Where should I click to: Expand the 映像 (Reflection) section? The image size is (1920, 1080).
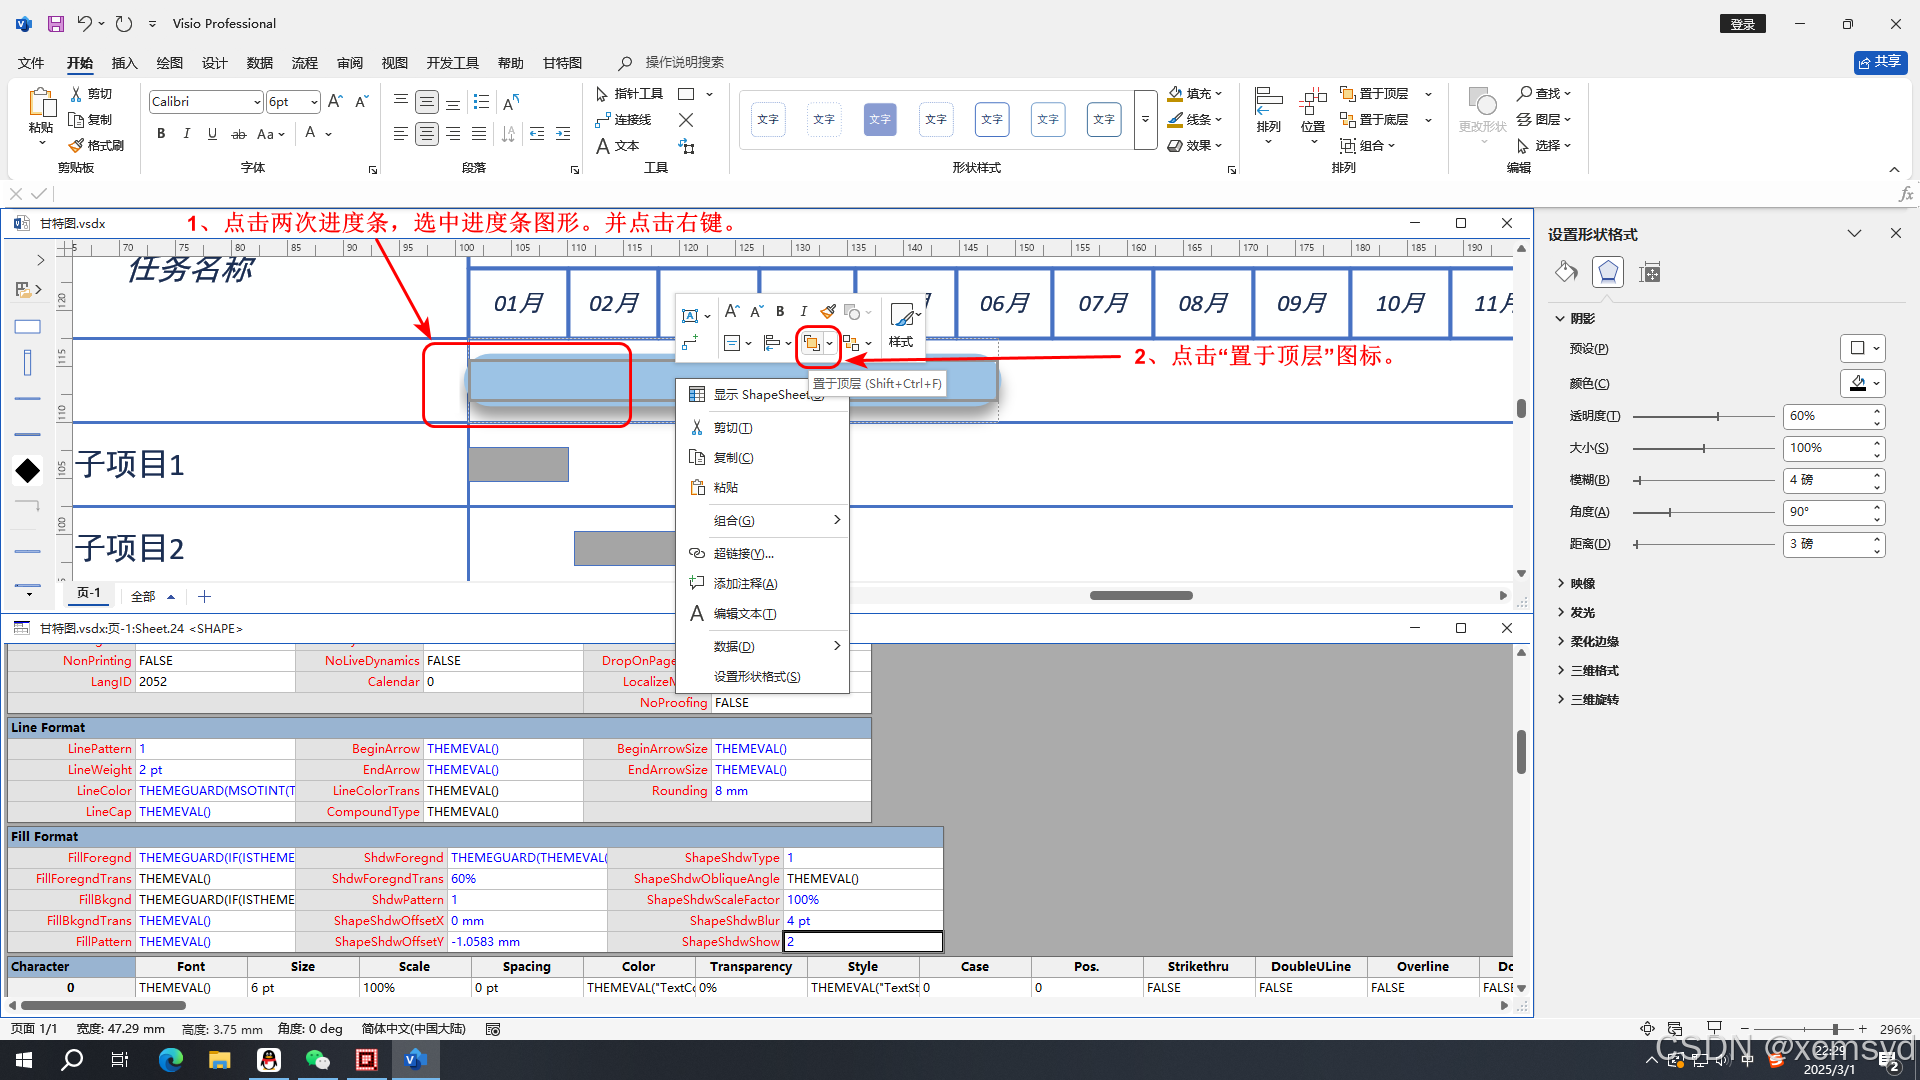(x=1582, y=583)
